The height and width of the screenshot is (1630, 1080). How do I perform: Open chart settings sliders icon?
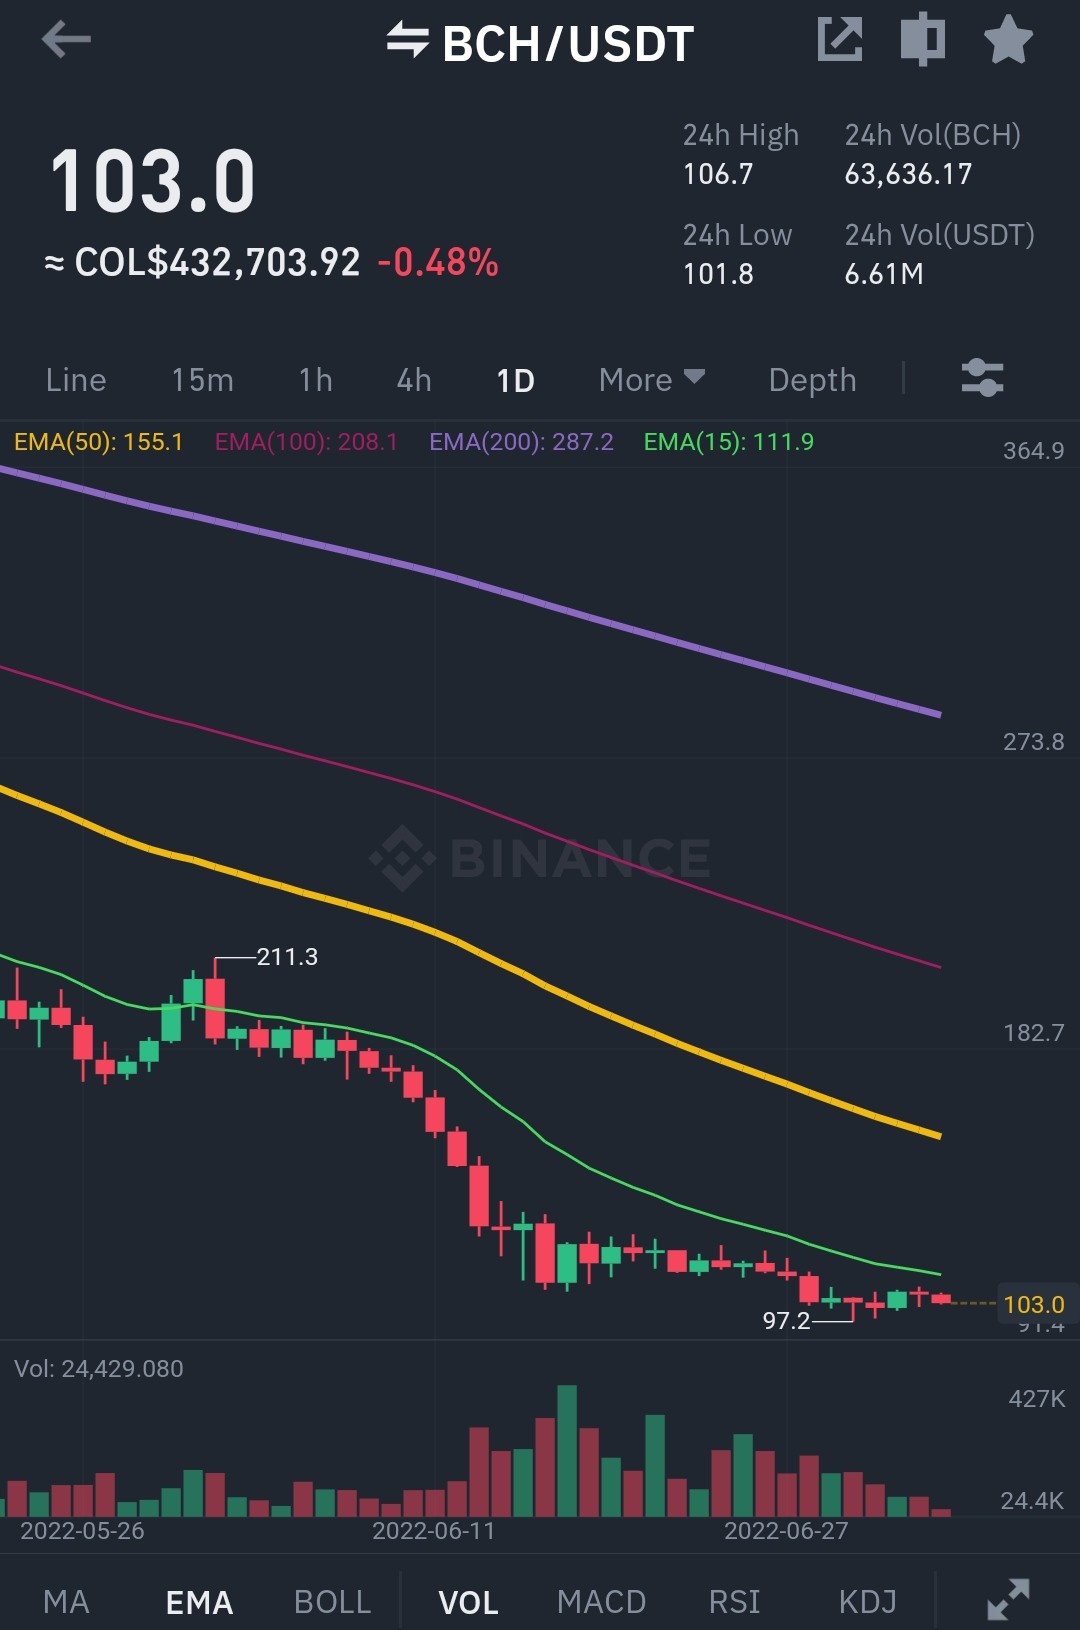[982, 378]
